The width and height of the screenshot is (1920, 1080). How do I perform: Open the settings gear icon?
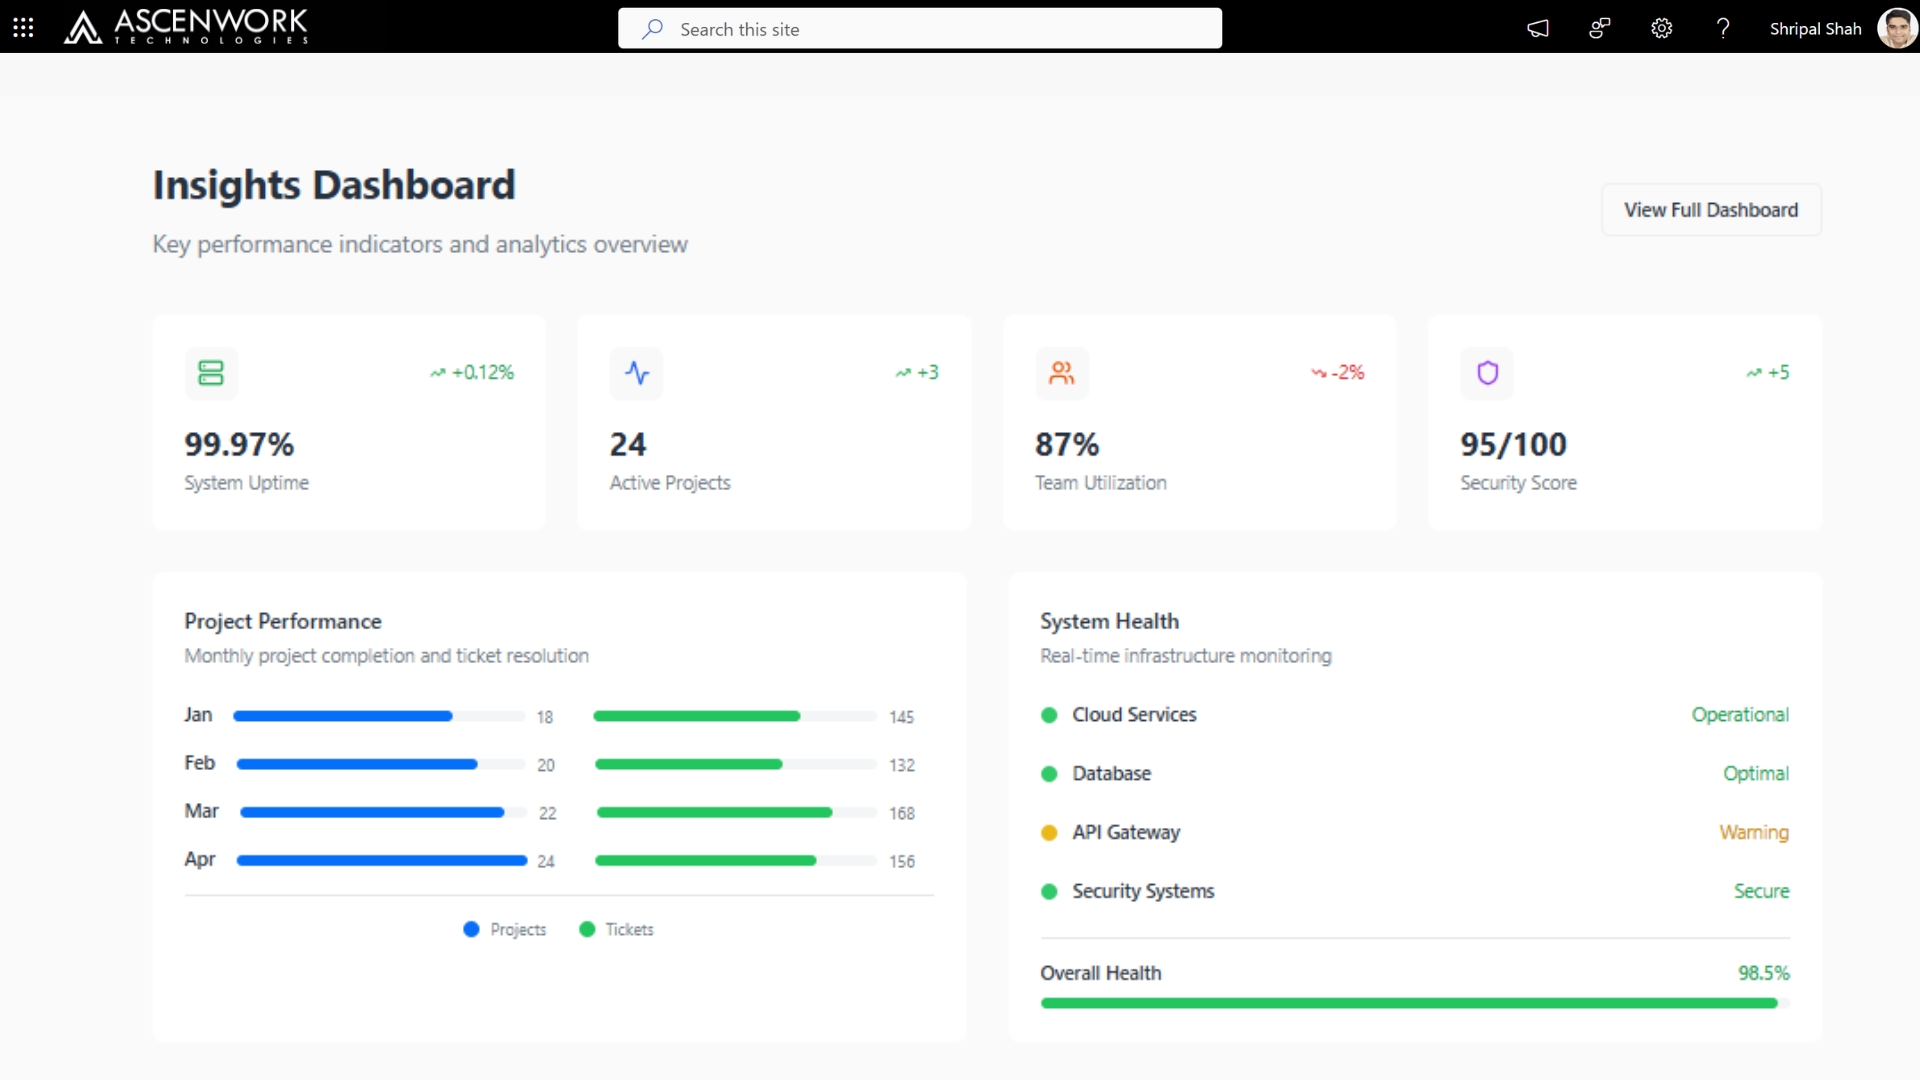[1661, 28]
